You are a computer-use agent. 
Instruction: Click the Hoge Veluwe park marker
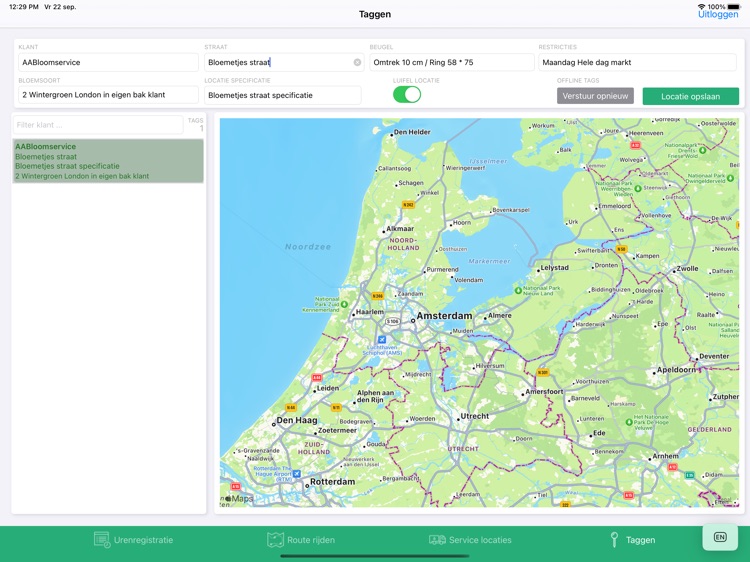[629, 422]
